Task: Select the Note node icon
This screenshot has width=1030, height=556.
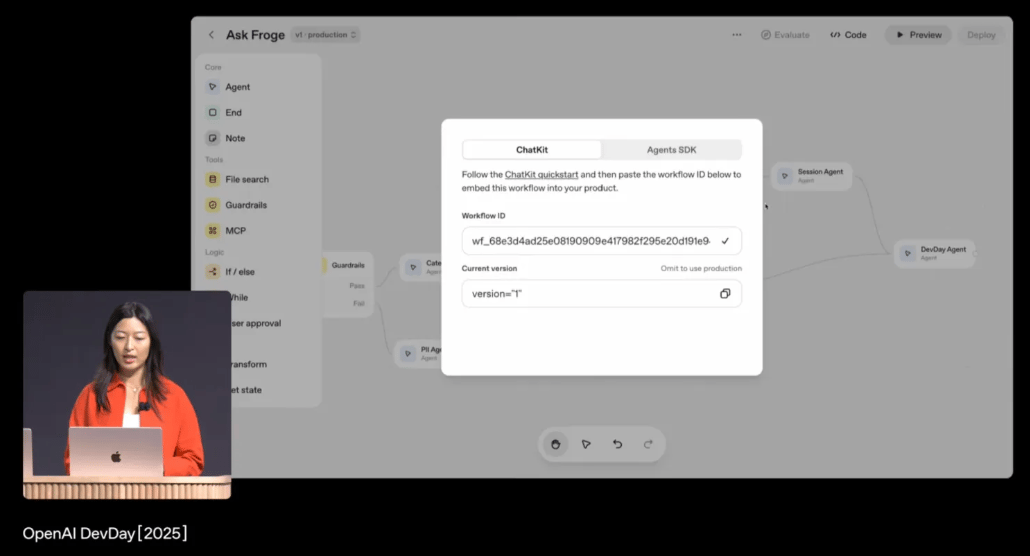Action: pyautogui.click(x=212, y=138)
